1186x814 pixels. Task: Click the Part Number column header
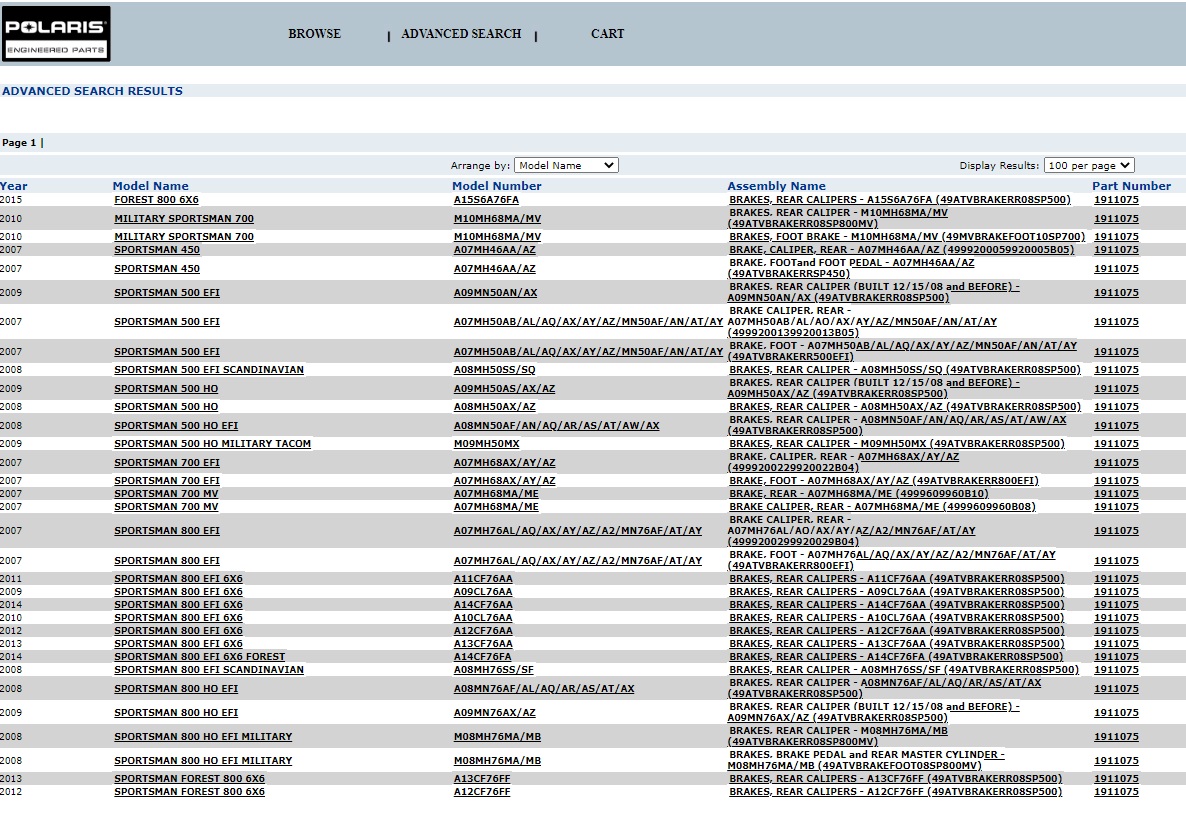click(x=1131, y=186)
